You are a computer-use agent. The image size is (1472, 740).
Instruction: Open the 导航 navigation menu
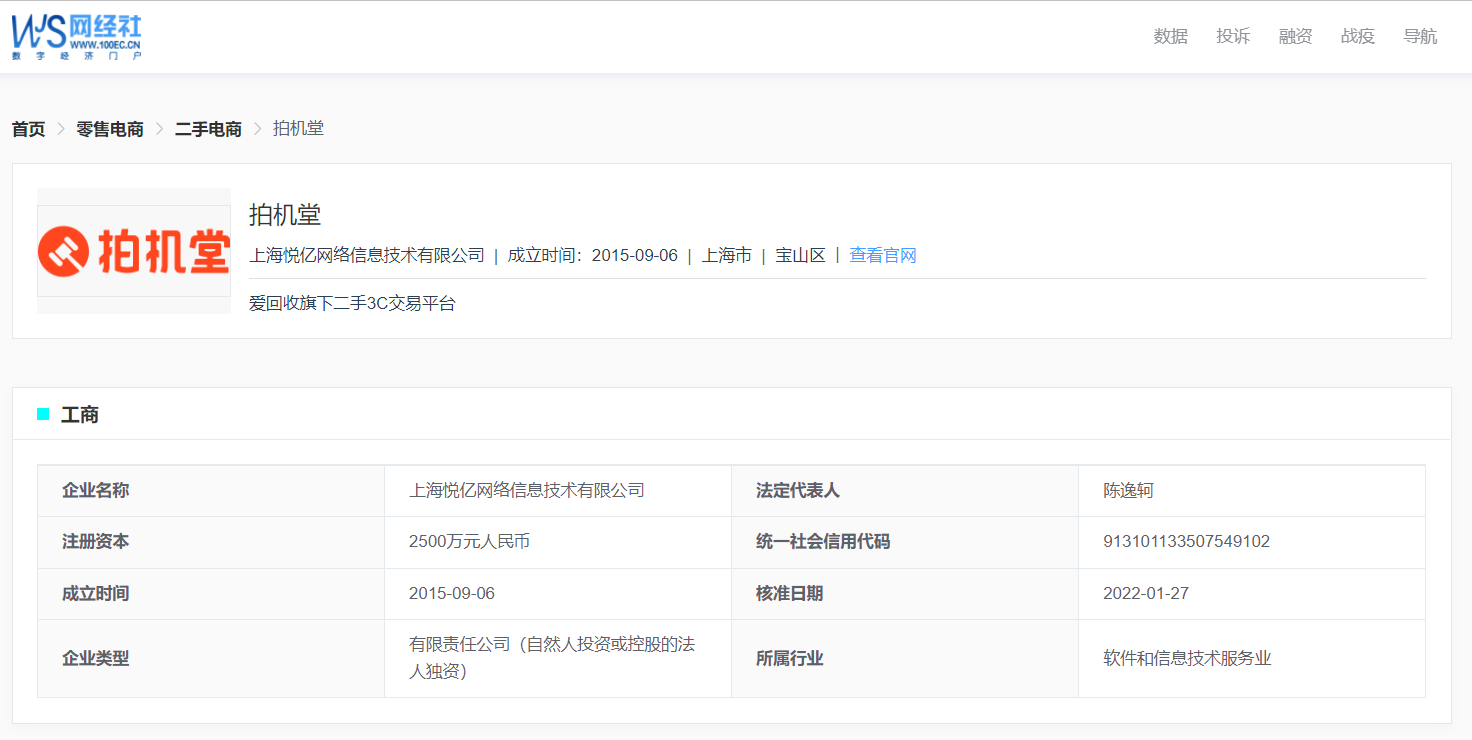click(1420, 37)
